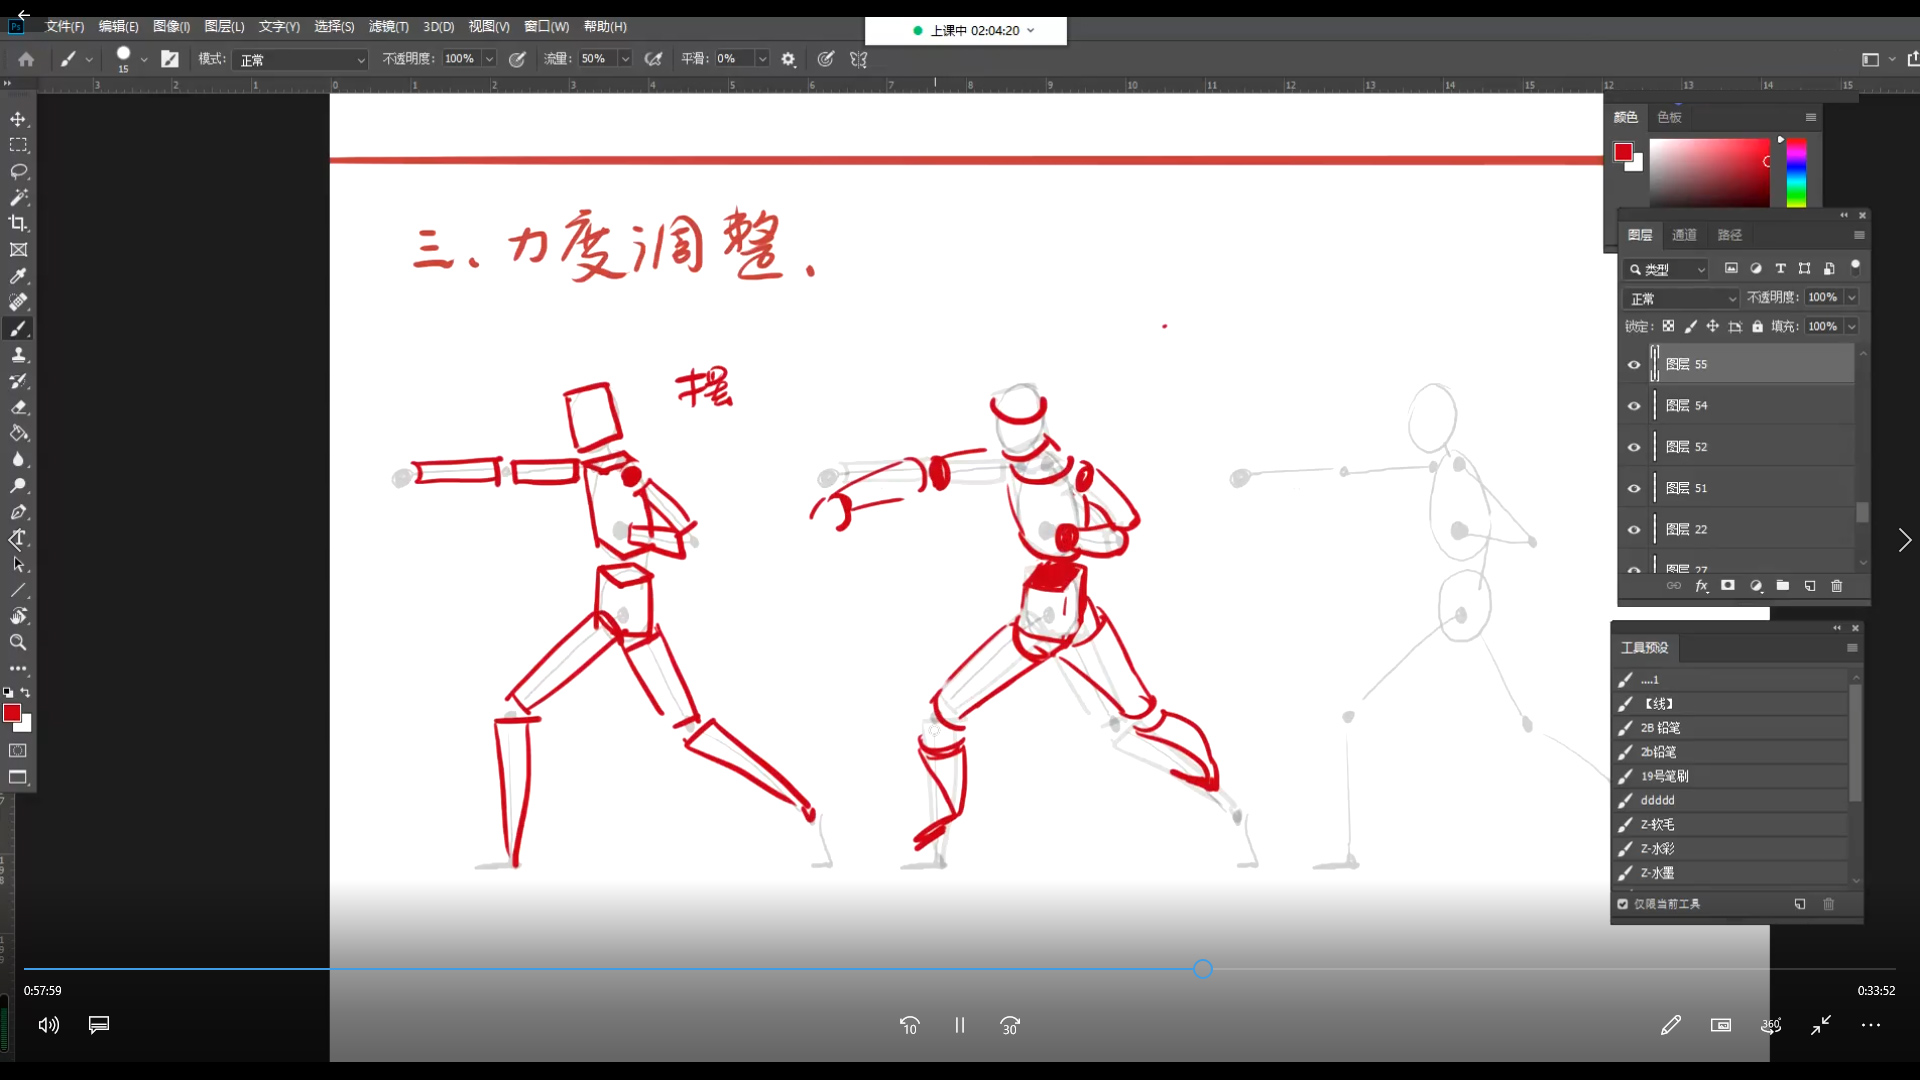
Task: Open blend 模式 dropdown in options bar
Action: [x=301, y=60]
